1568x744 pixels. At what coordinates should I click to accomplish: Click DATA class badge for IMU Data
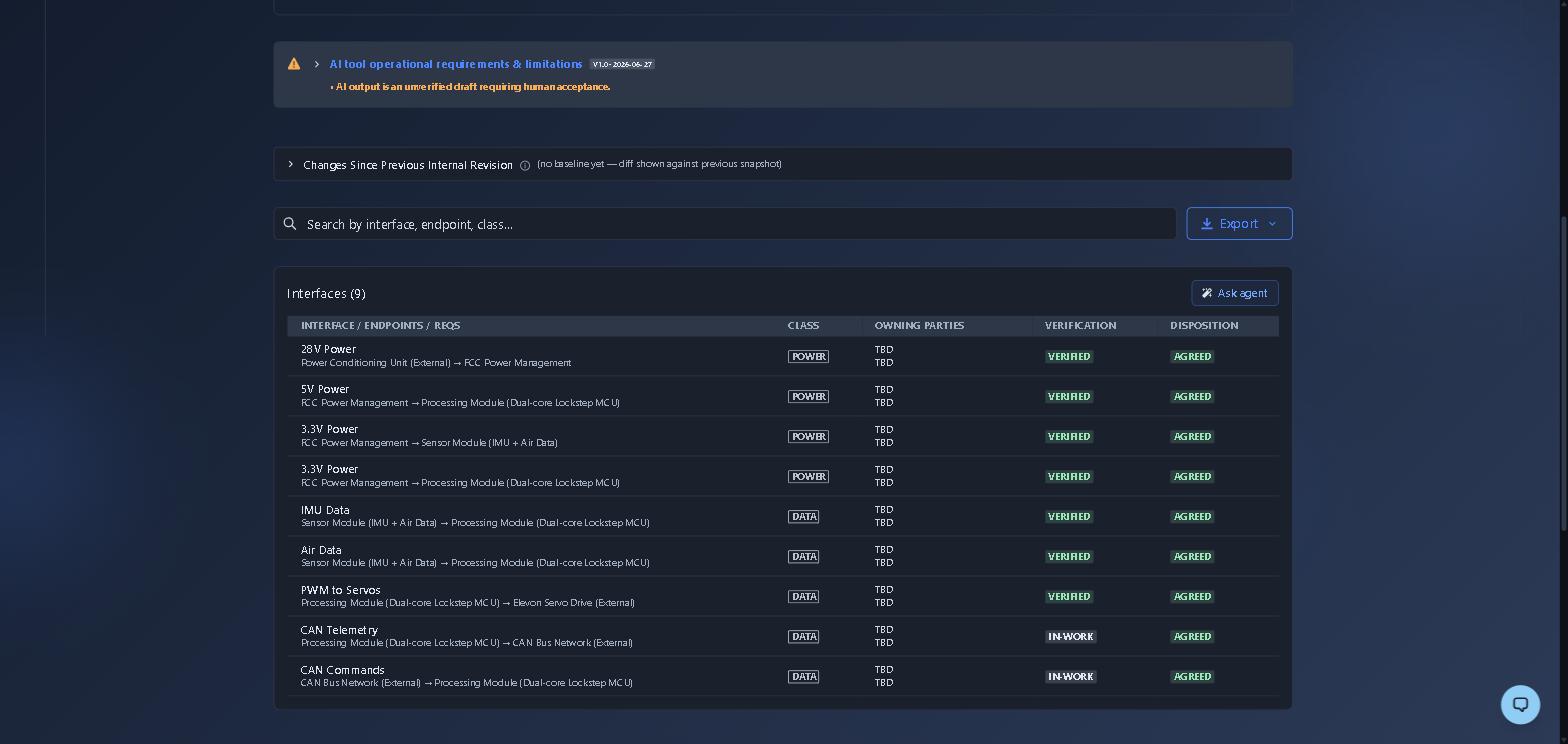pos(803,517)
